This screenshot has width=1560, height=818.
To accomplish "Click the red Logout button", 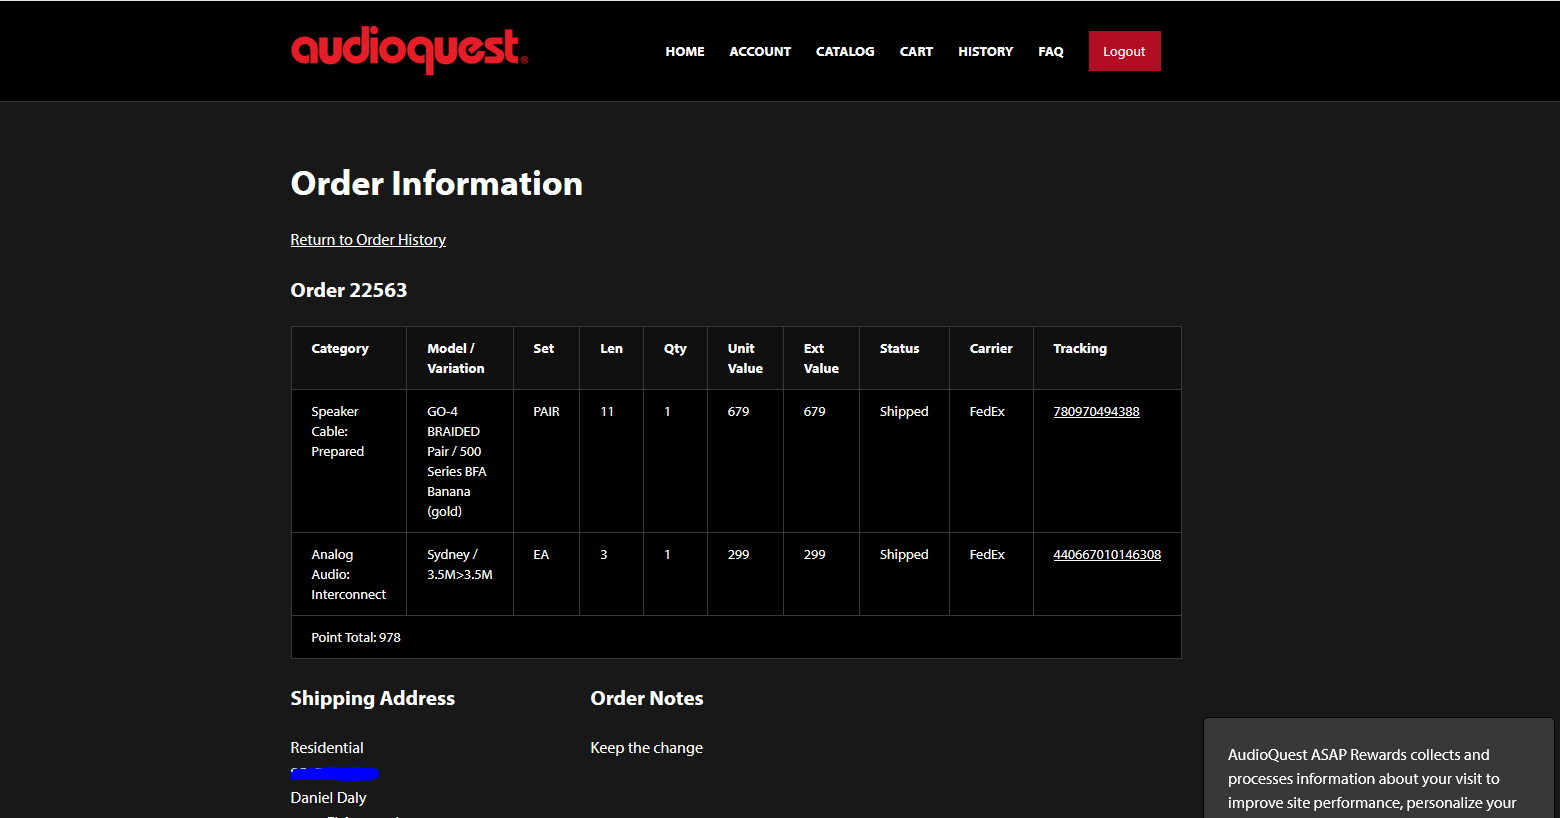I will click(x=1125, y=51).
